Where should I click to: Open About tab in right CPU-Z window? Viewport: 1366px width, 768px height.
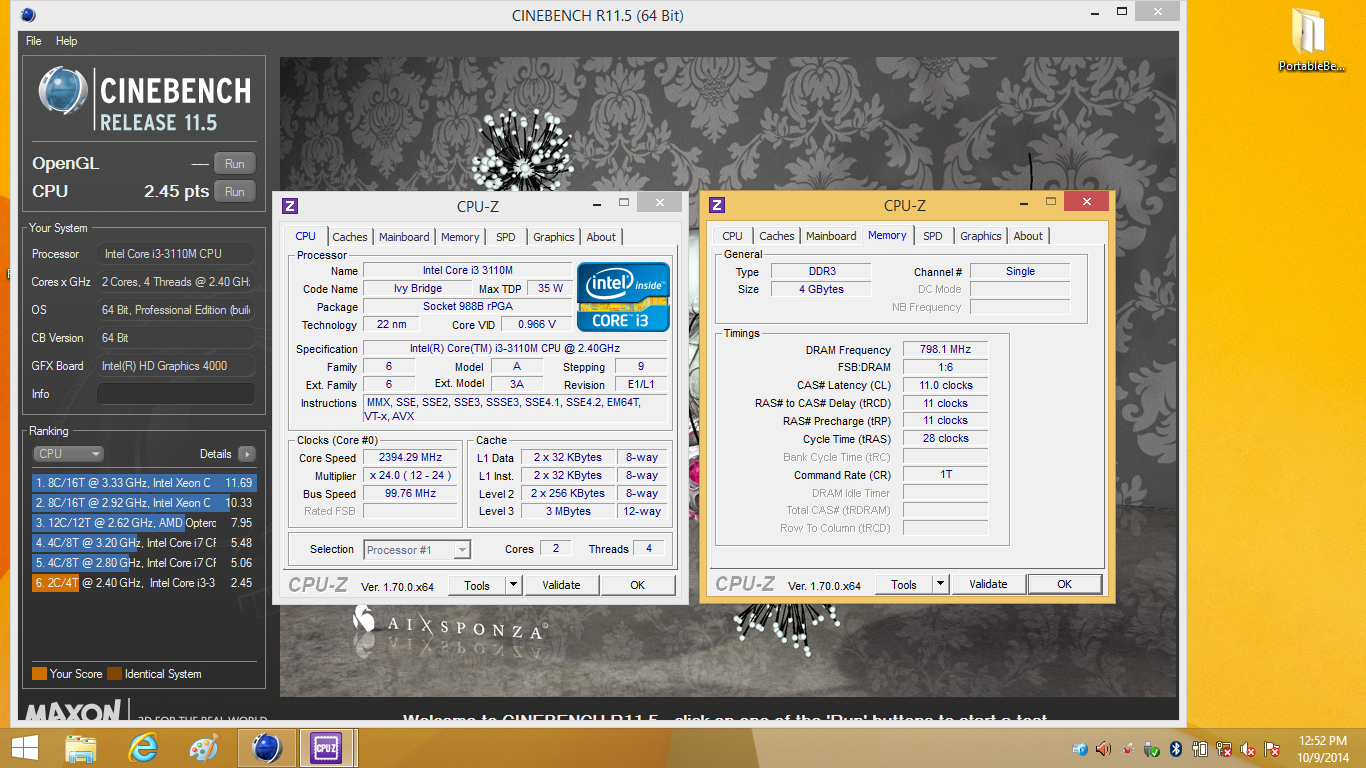click(1028, 236)
